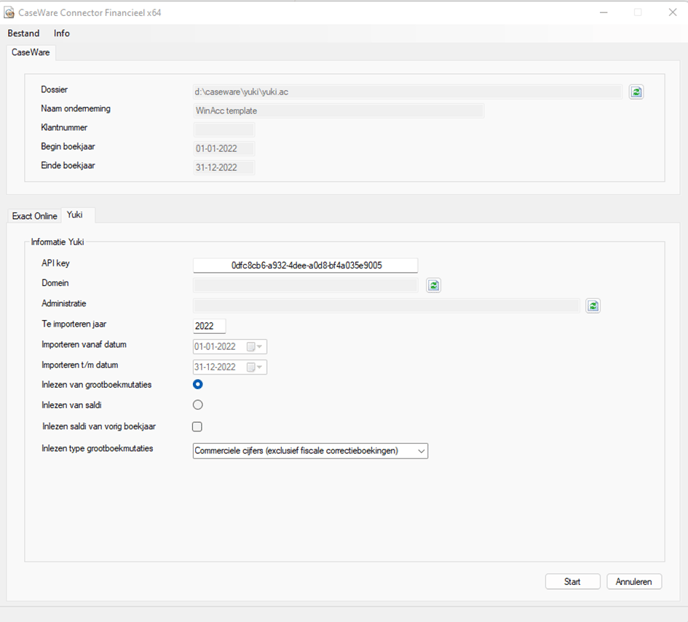Click the CaseWare Connector app icon in title bar
The image size is (688, 622).
[x=9, y=12]
